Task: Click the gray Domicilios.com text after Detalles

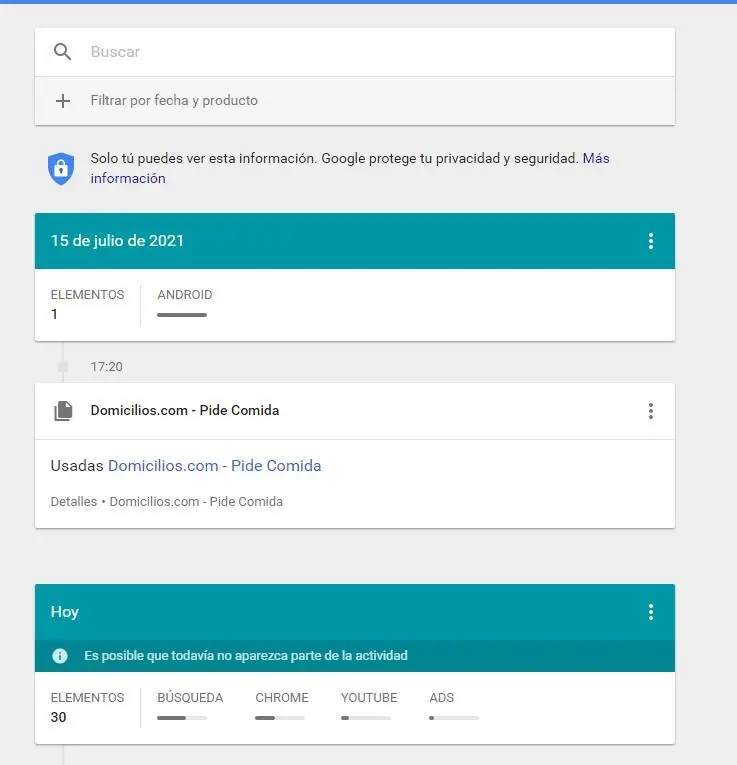Action: tap(196, 502)
